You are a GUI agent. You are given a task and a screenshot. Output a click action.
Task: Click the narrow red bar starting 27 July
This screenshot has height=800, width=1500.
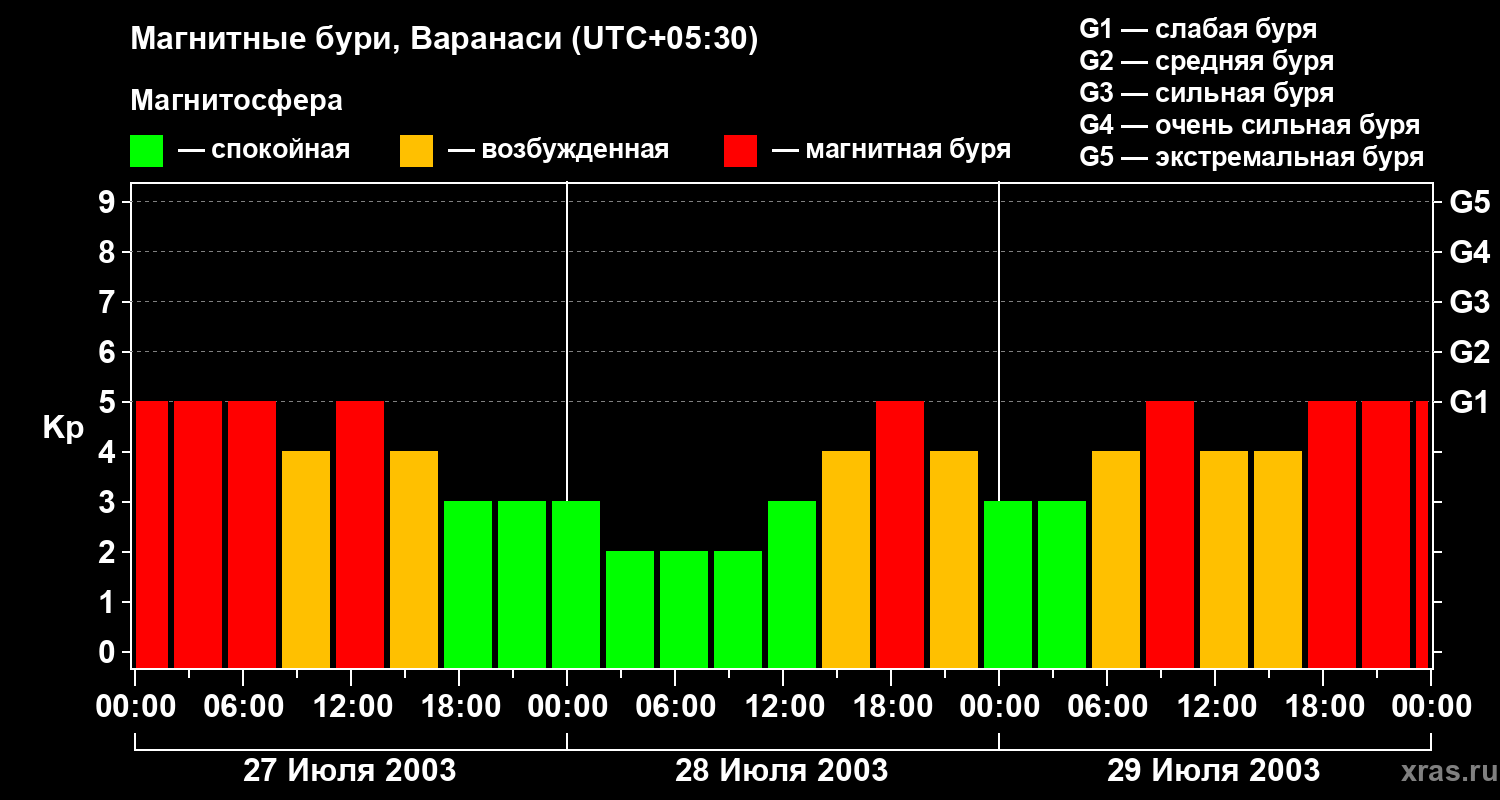coord(152,535)
